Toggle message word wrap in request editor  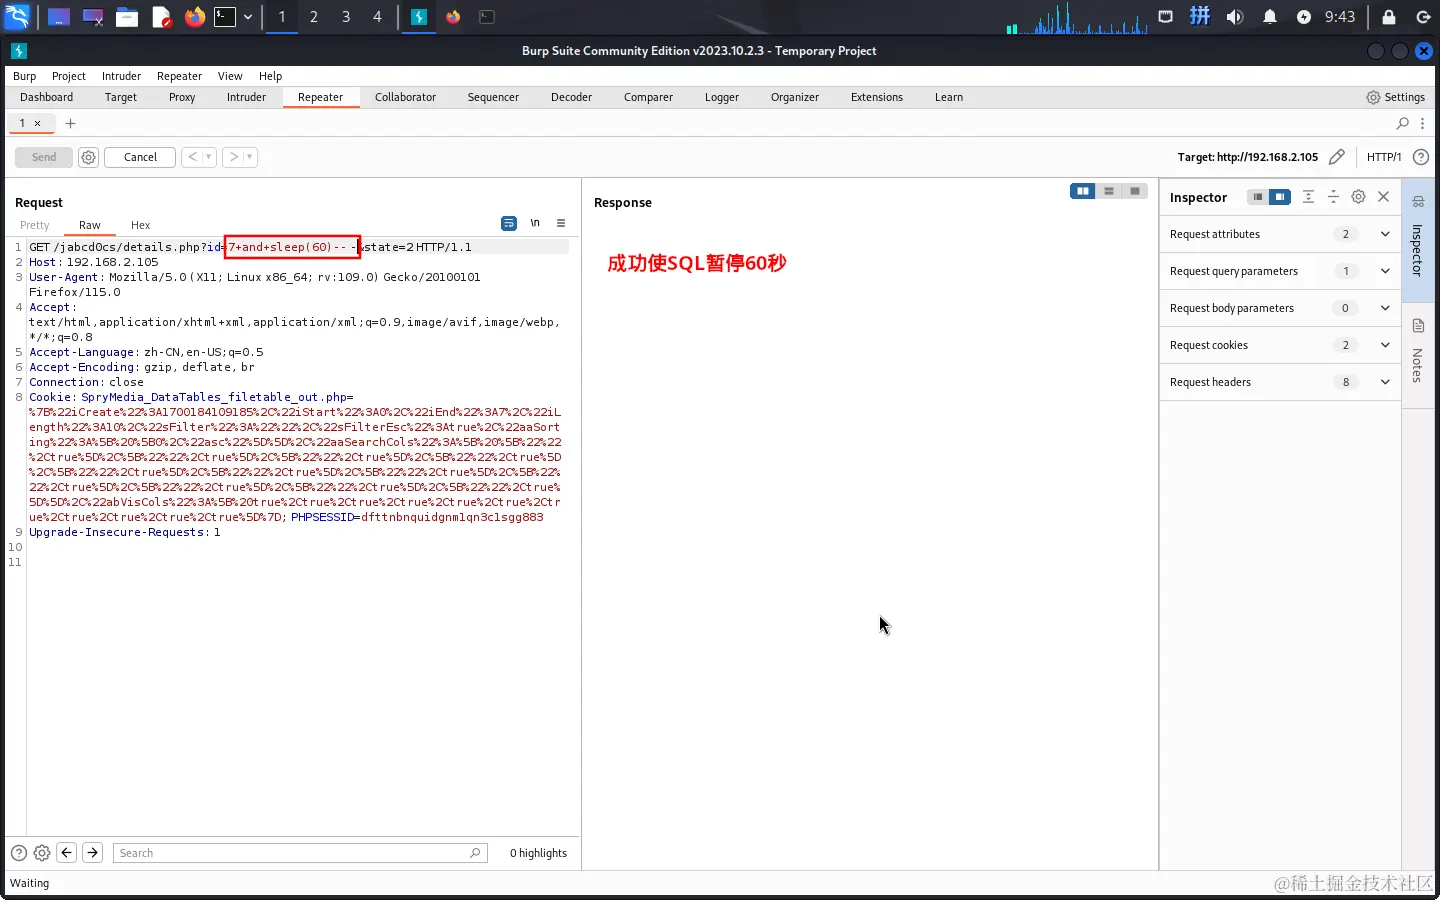pos(509,223)
